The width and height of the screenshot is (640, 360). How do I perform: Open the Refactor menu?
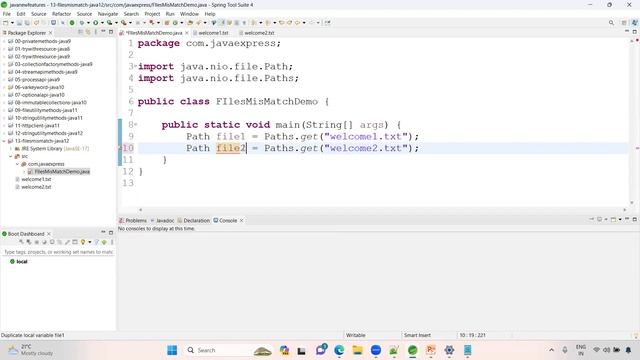[61, 14]
